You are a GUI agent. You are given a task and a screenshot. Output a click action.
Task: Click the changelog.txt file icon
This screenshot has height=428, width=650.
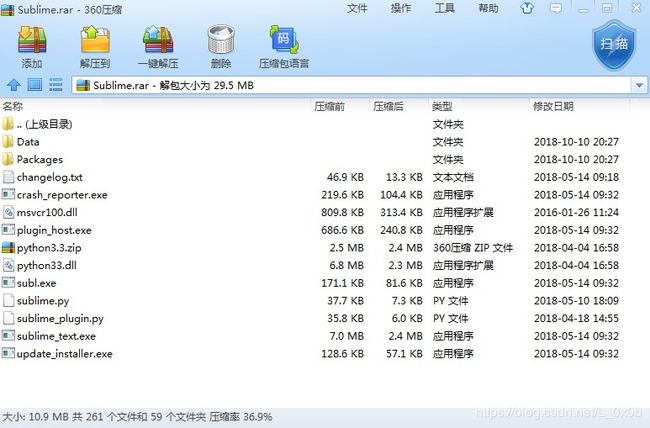pyautogui.click(x=8, y=177)
